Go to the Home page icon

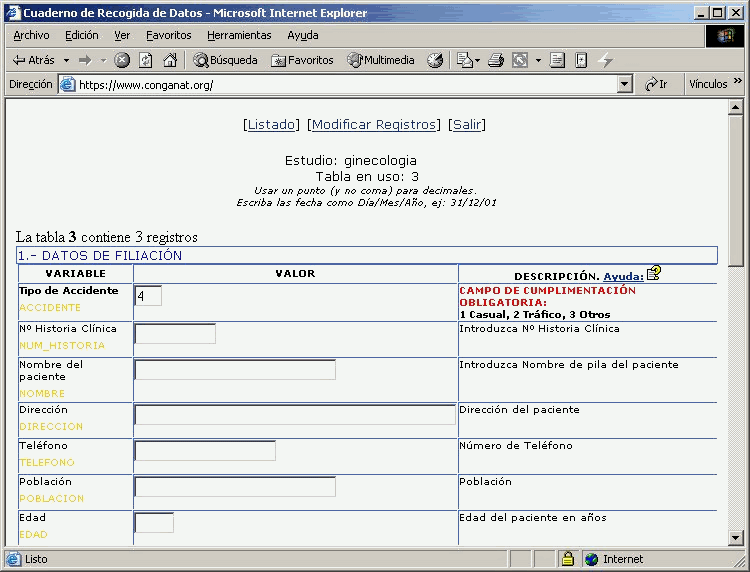170,60
